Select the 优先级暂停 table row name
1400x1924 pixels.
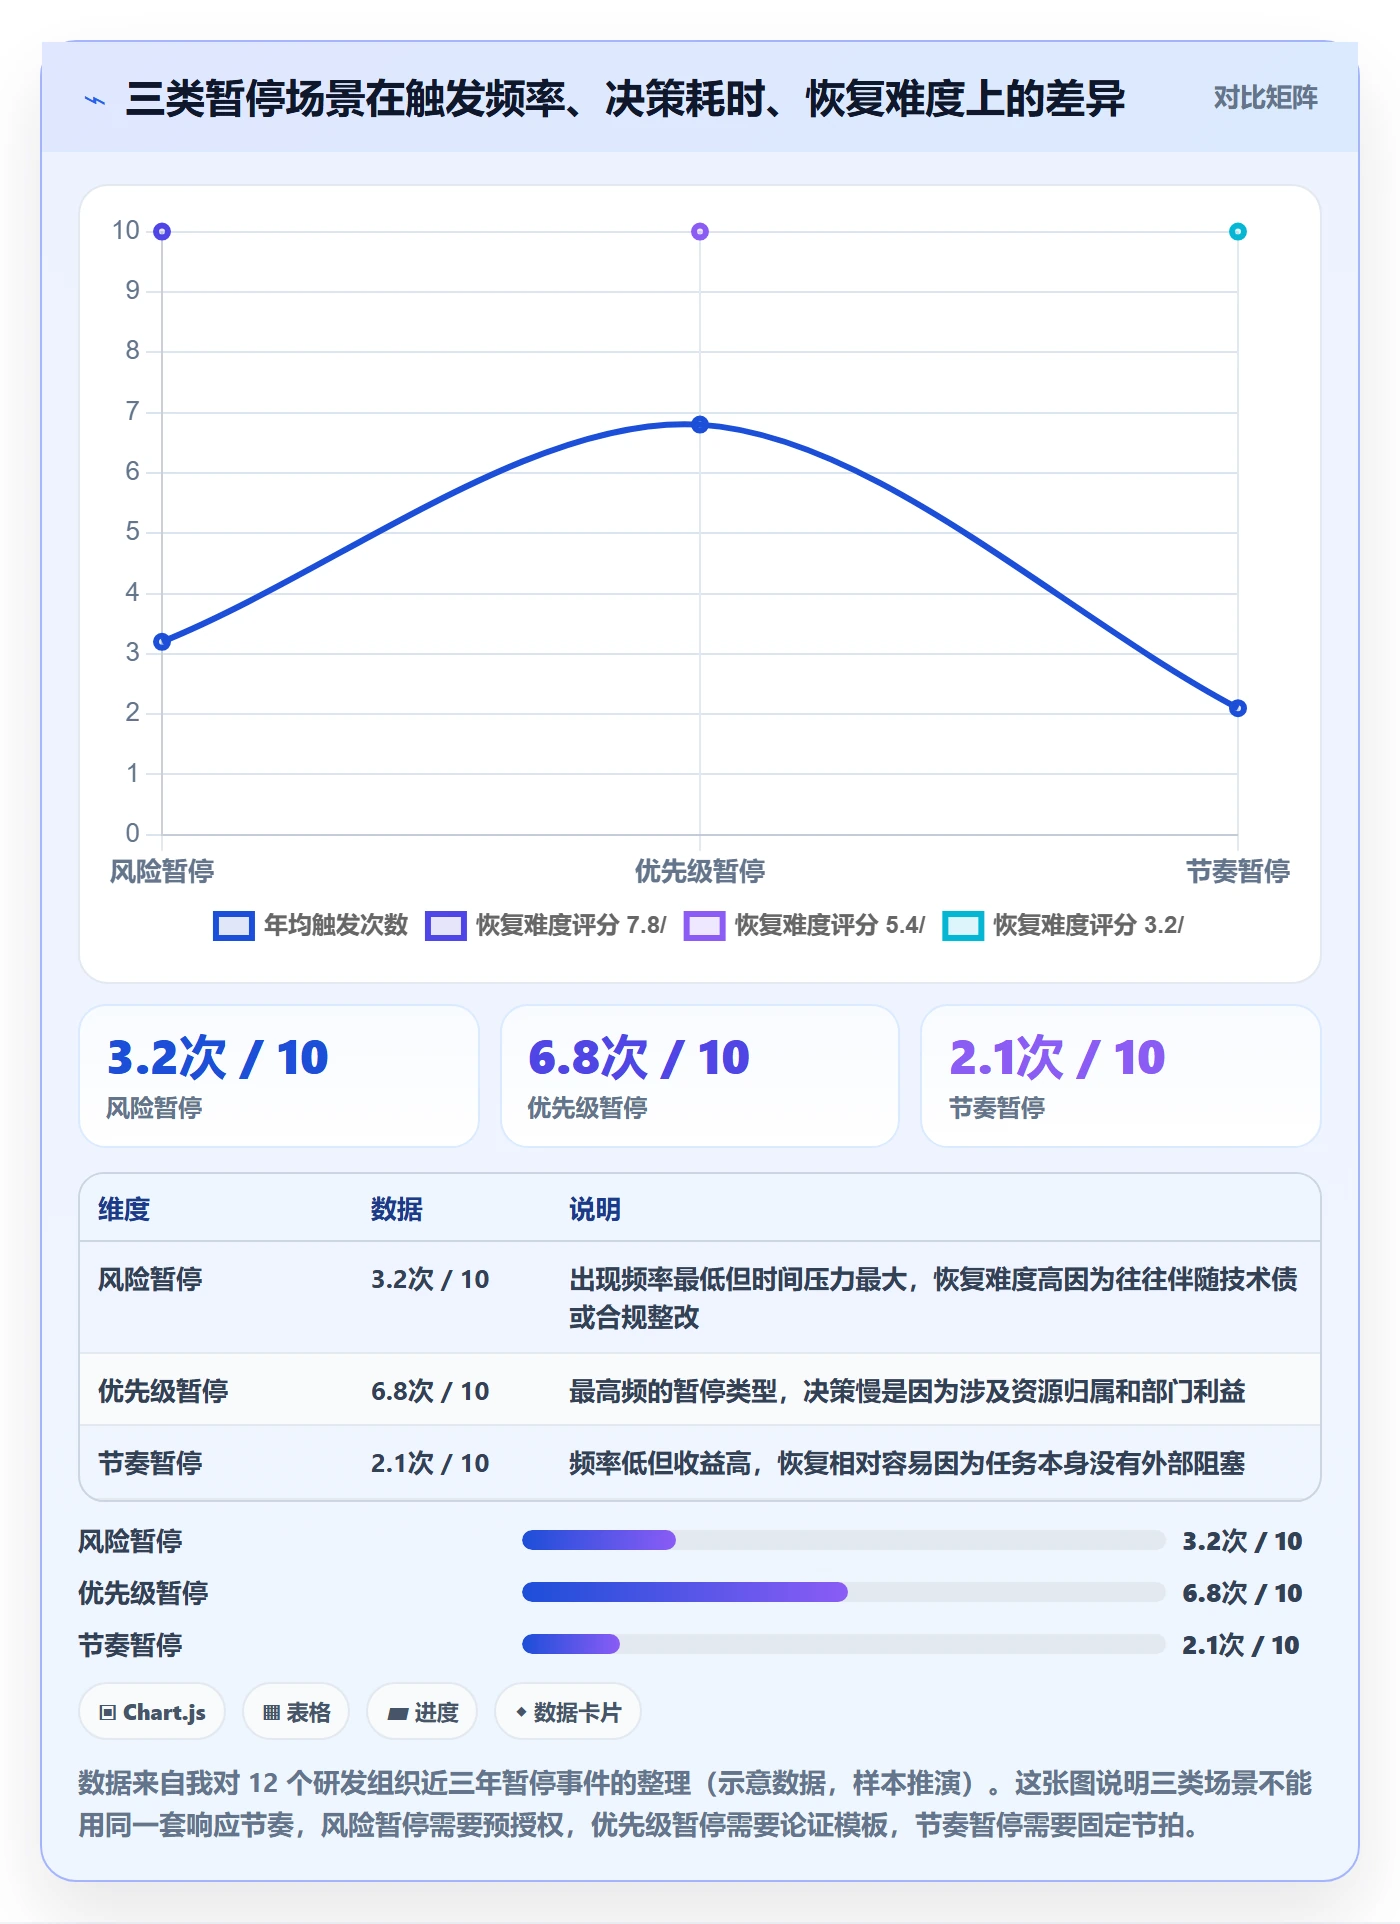(x=163, y=1391)
